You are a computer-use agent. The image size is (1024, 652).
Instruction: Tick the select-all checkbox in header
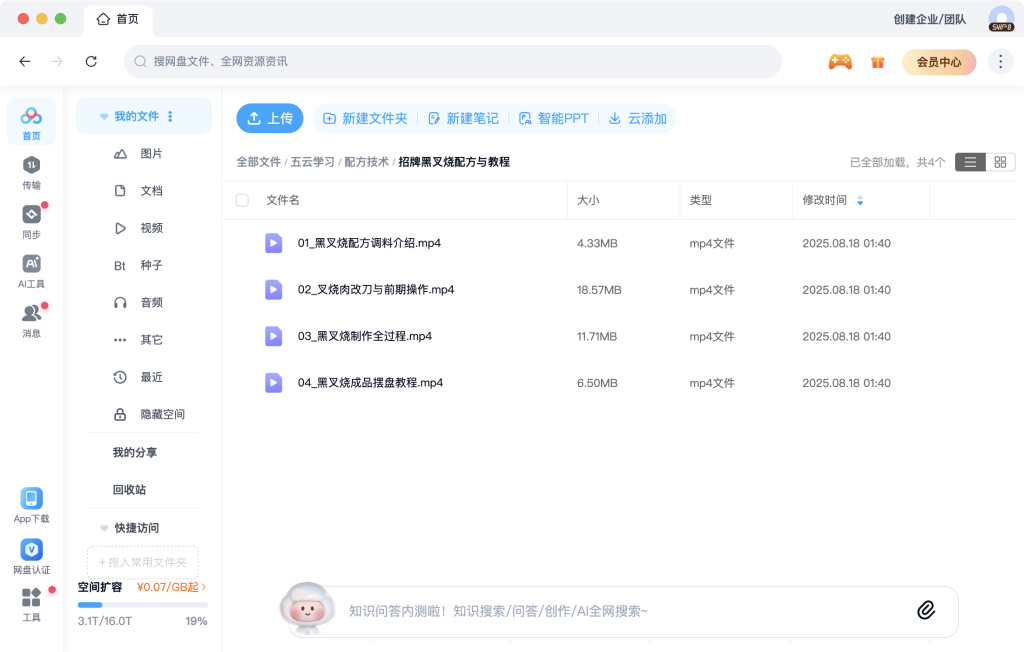tap(242, 200)
